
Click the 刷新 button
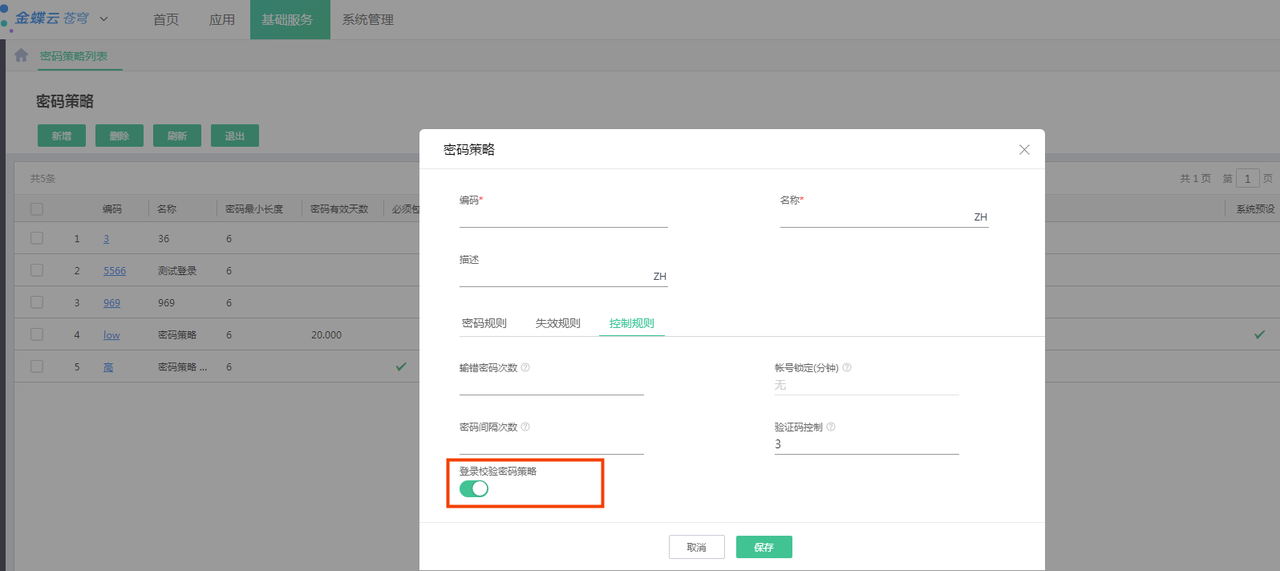(x=177, y=136)
